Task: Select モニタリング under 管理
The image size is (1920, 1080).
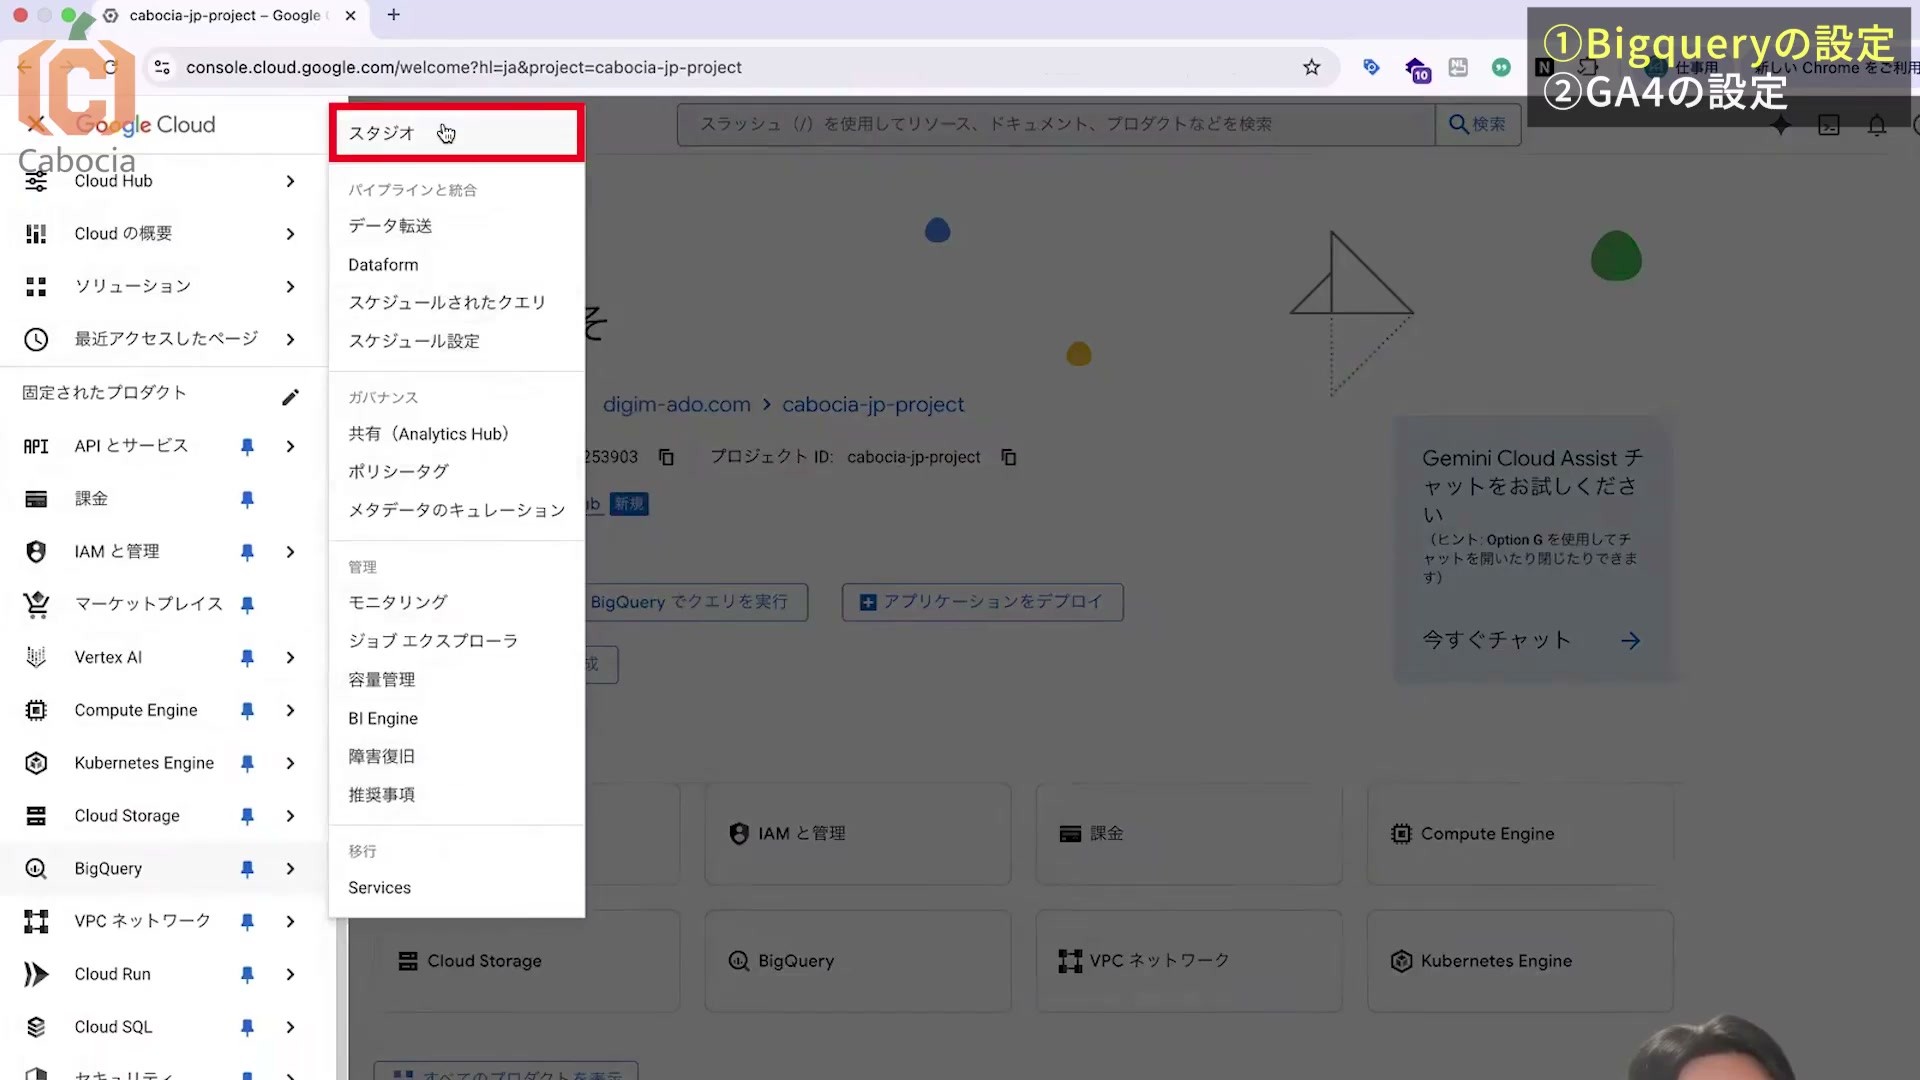Action: tap(397, 602)
